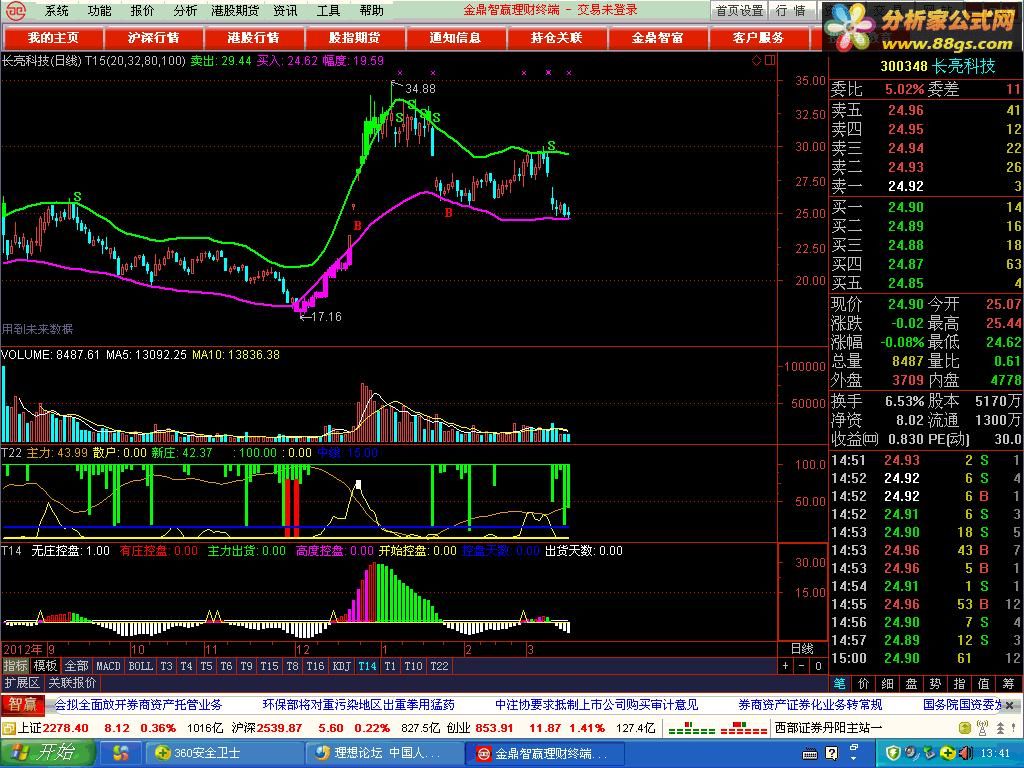The width and height of the screenshot is (1024, 768).
Task: Click the 金鼎 logo icon at top left
Action: tap(16, 11)
